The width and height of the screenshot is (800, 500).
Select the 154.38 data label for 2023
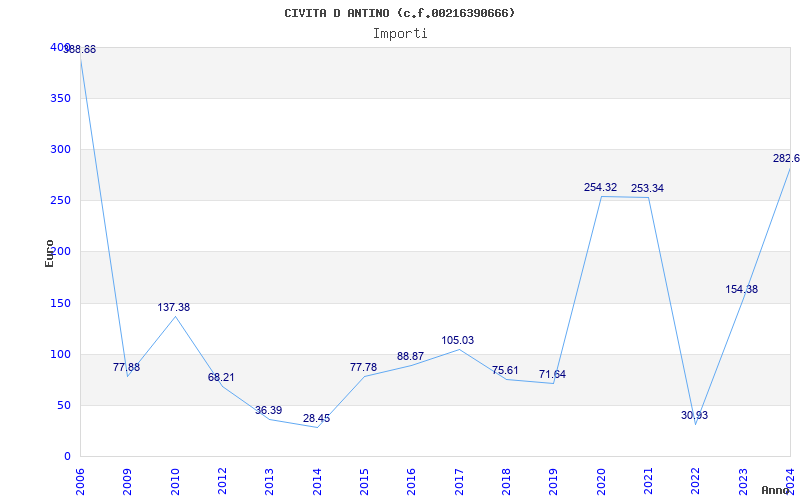coord(741,289)
